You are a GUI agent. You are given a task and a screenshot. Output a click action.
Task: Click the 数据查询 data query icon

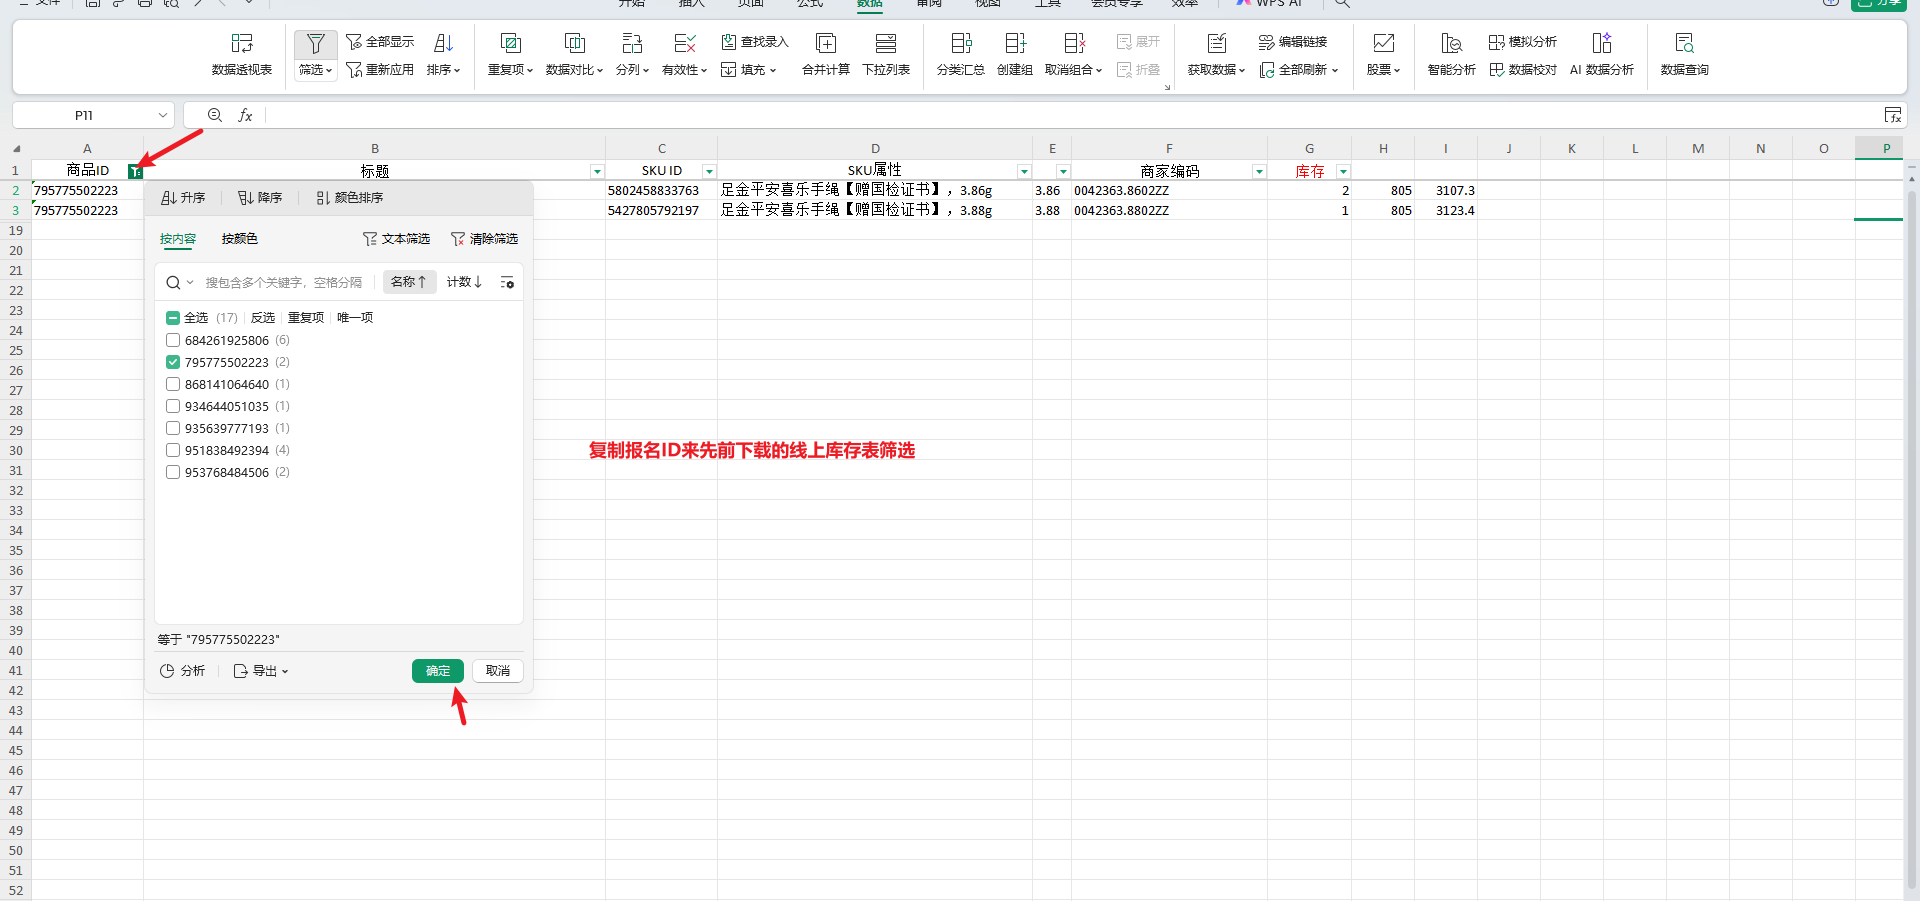1684,43
